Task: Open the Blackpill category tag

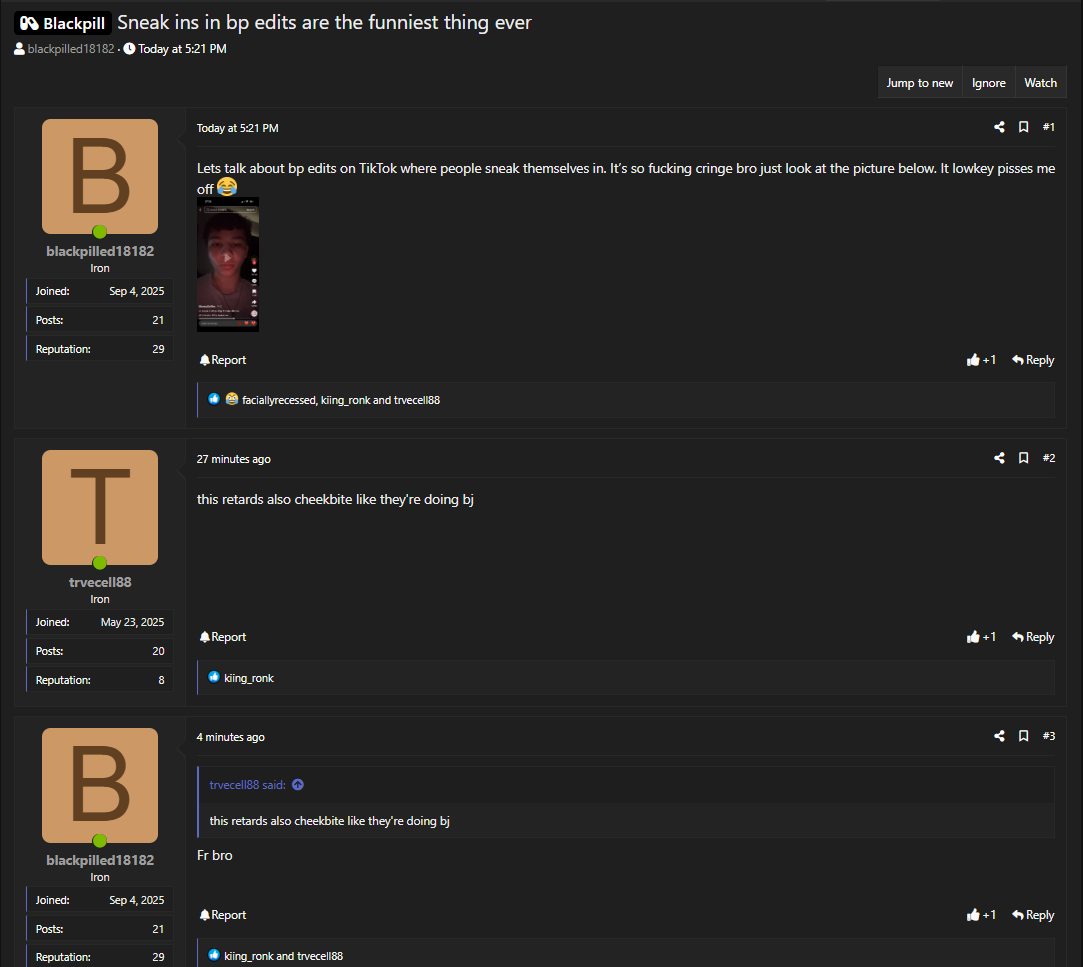Action: point(62,23)
